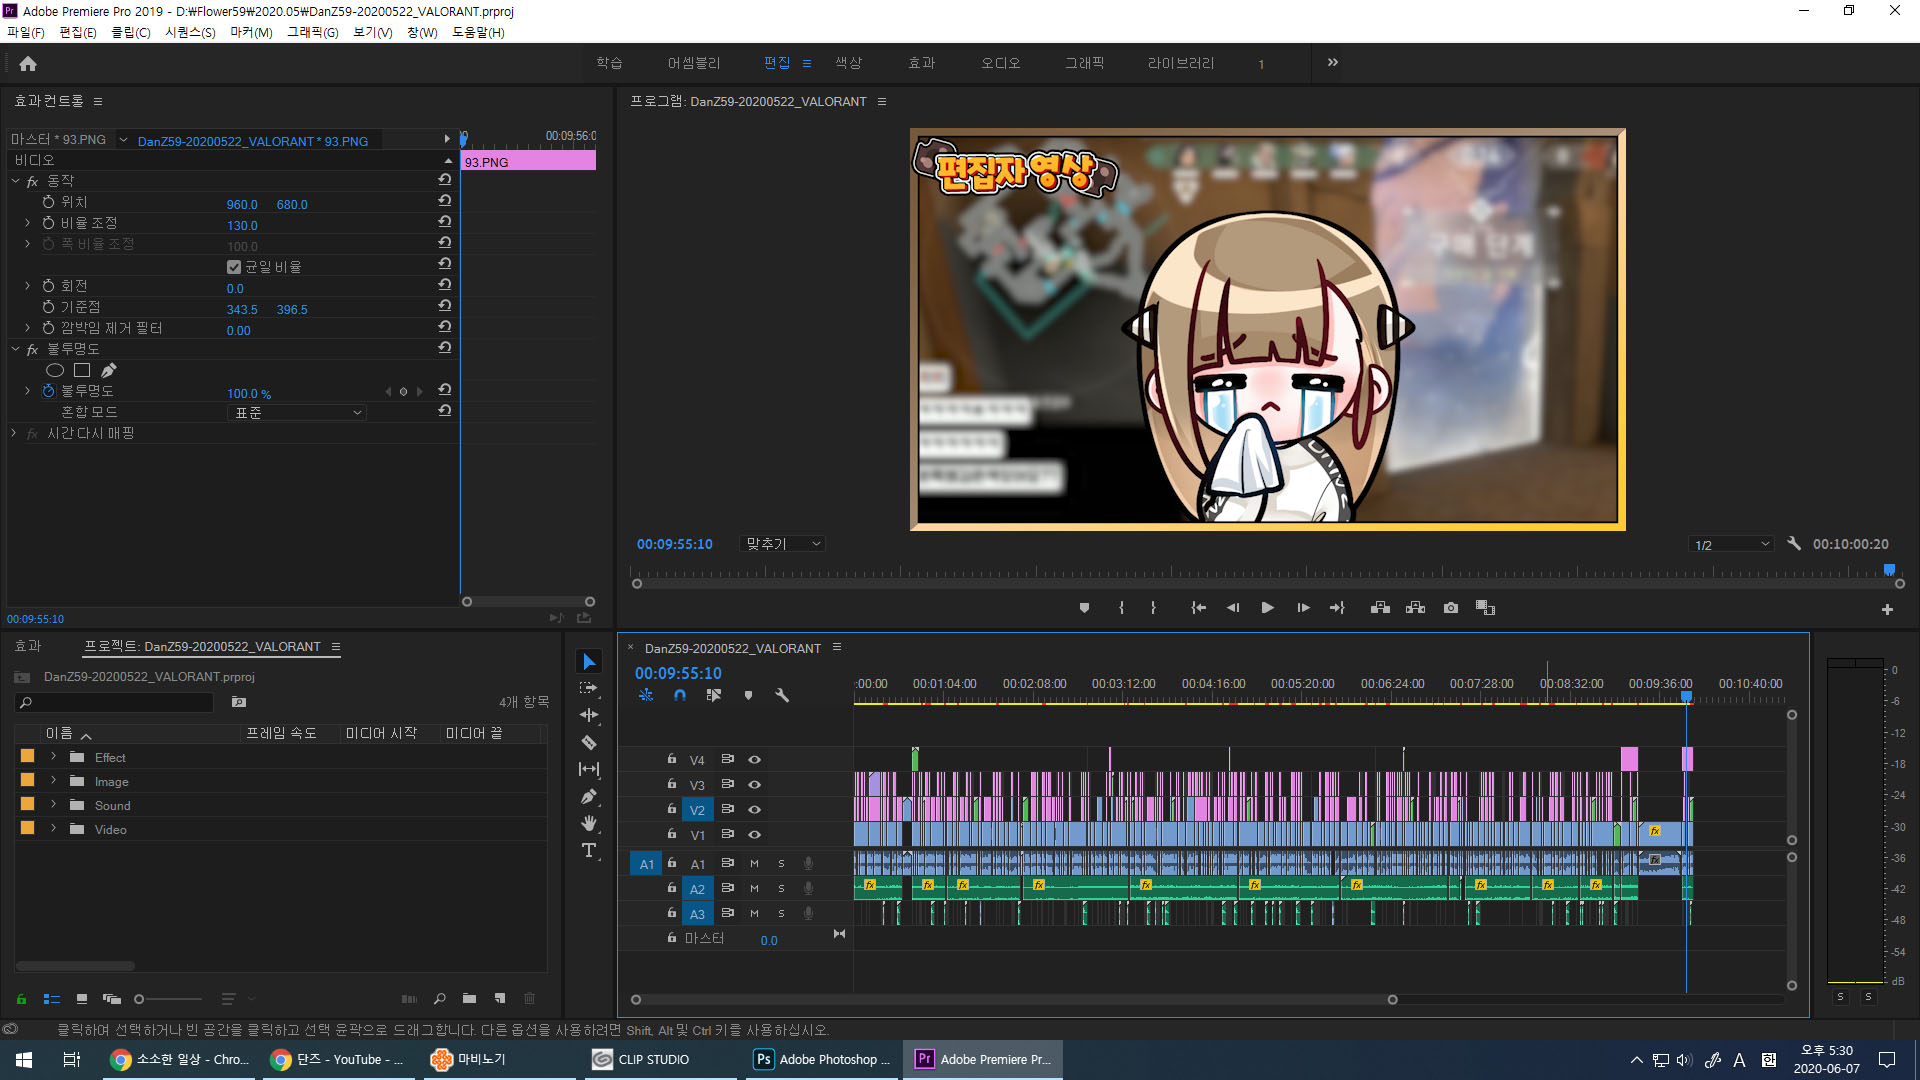Click the opacity value 100.0 %
The width and height of the screenshot is (1920, 1080).
[x=248, y=393]
